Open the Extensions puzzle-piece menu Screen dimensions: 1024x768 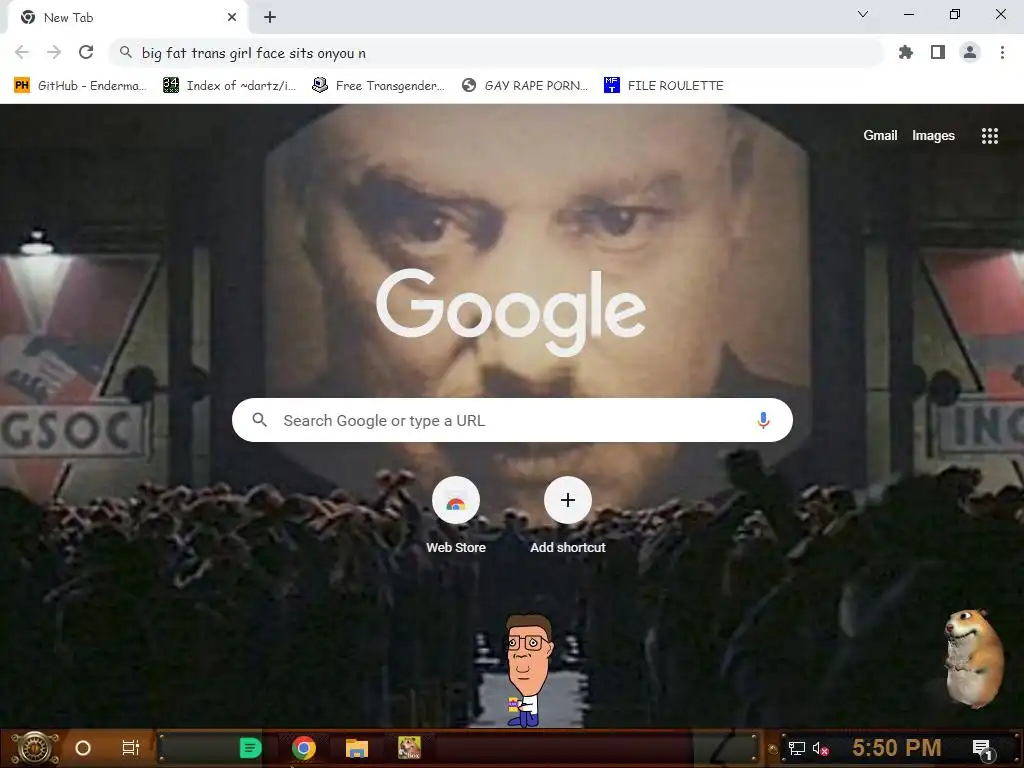click(x=906, y=52)
